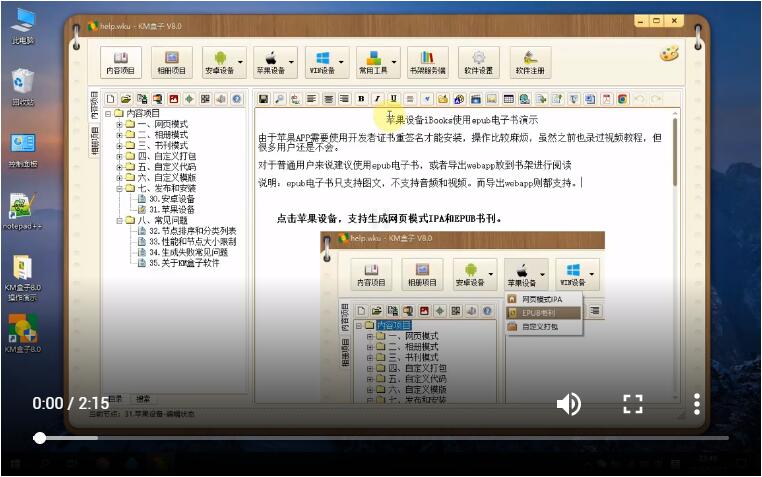The height and width of the screenshot is (477, 762).
Task: Collapse the 七、发布和安装 tree node
Action: (119, 188)
